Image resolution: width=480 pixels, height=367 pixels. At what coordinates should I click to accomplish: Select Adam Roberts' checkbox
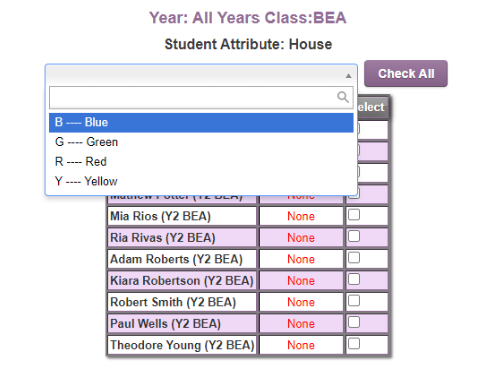click(354, 258)
